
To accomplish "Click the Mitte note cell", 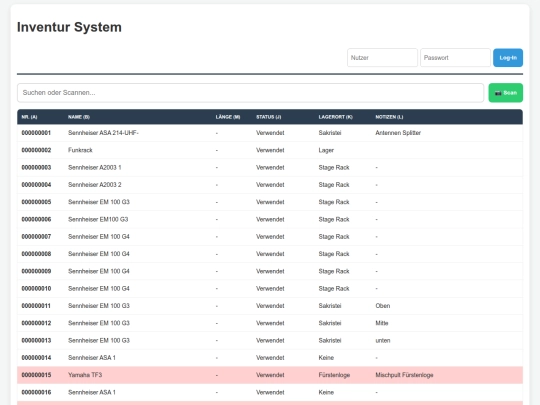I will pos(382,323).
